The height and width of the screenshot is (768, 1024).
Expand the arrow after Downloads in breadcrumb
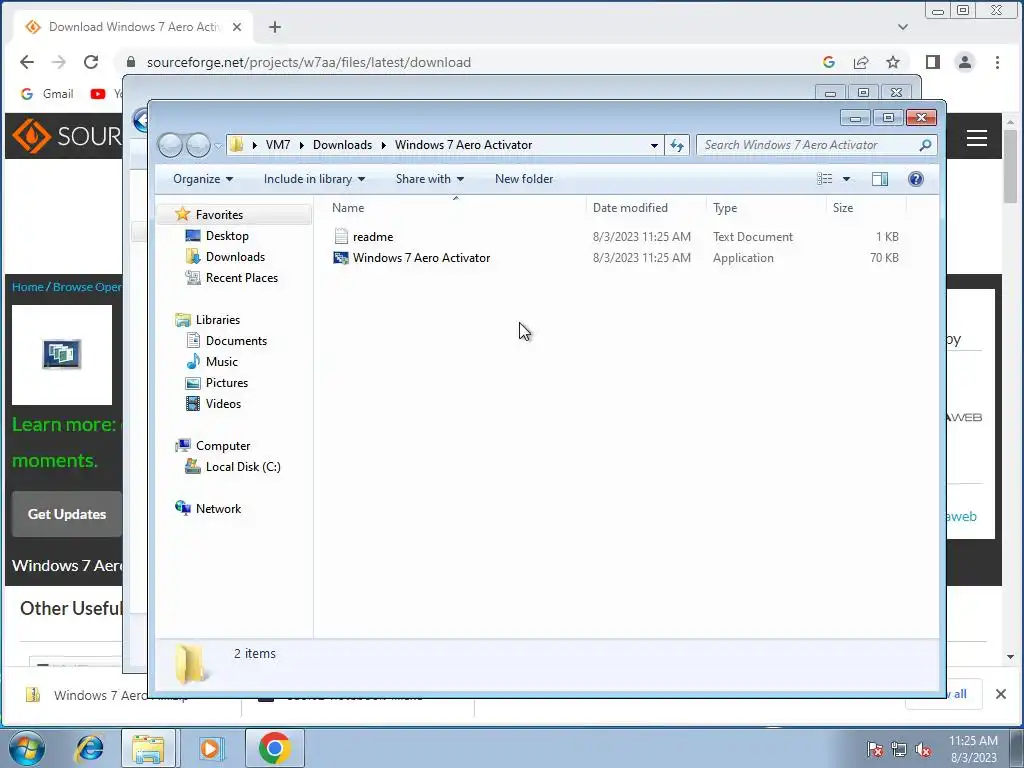(x=383, y=145)
